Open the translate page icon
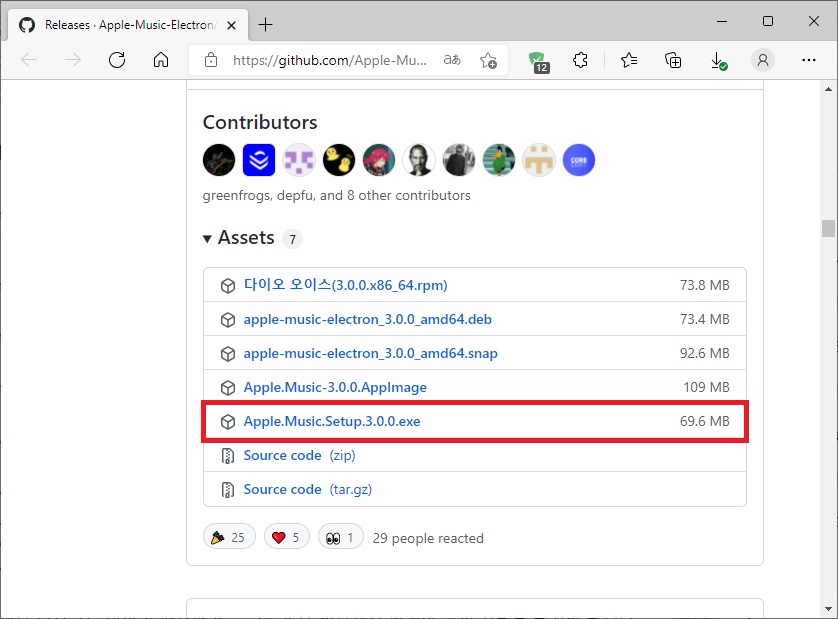 click(x=452, y=60)
